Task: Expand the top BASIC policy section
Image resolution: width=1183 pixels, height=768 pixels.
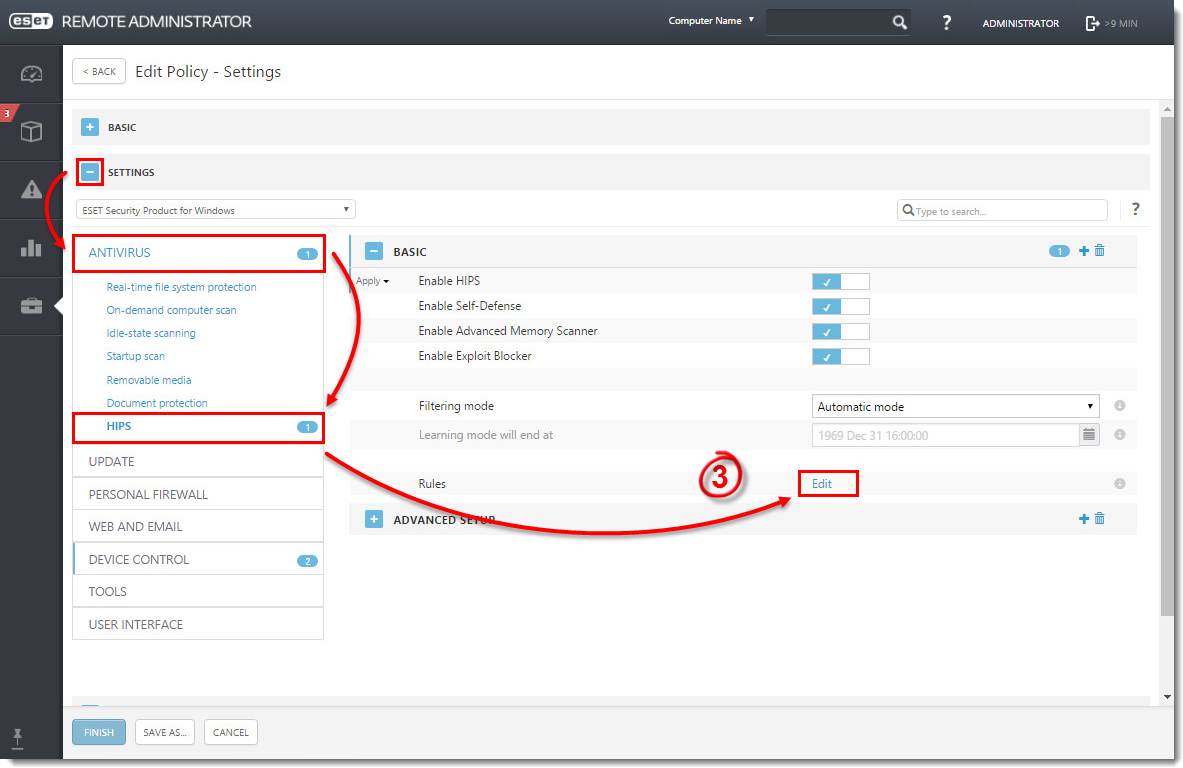Action: pyautogui.click(x=90, y=127)
